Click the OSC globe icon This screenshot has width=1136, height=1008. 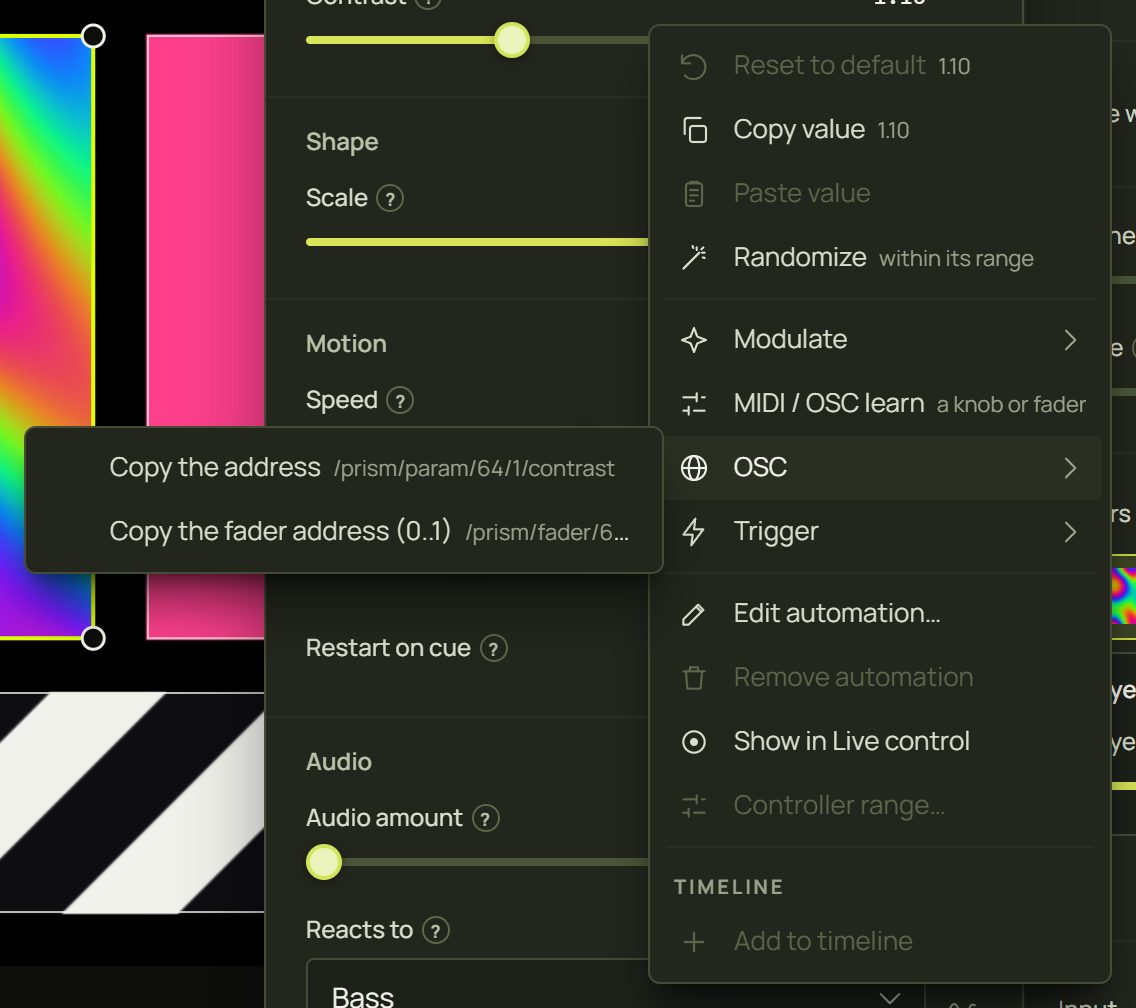tap(694, 468)
